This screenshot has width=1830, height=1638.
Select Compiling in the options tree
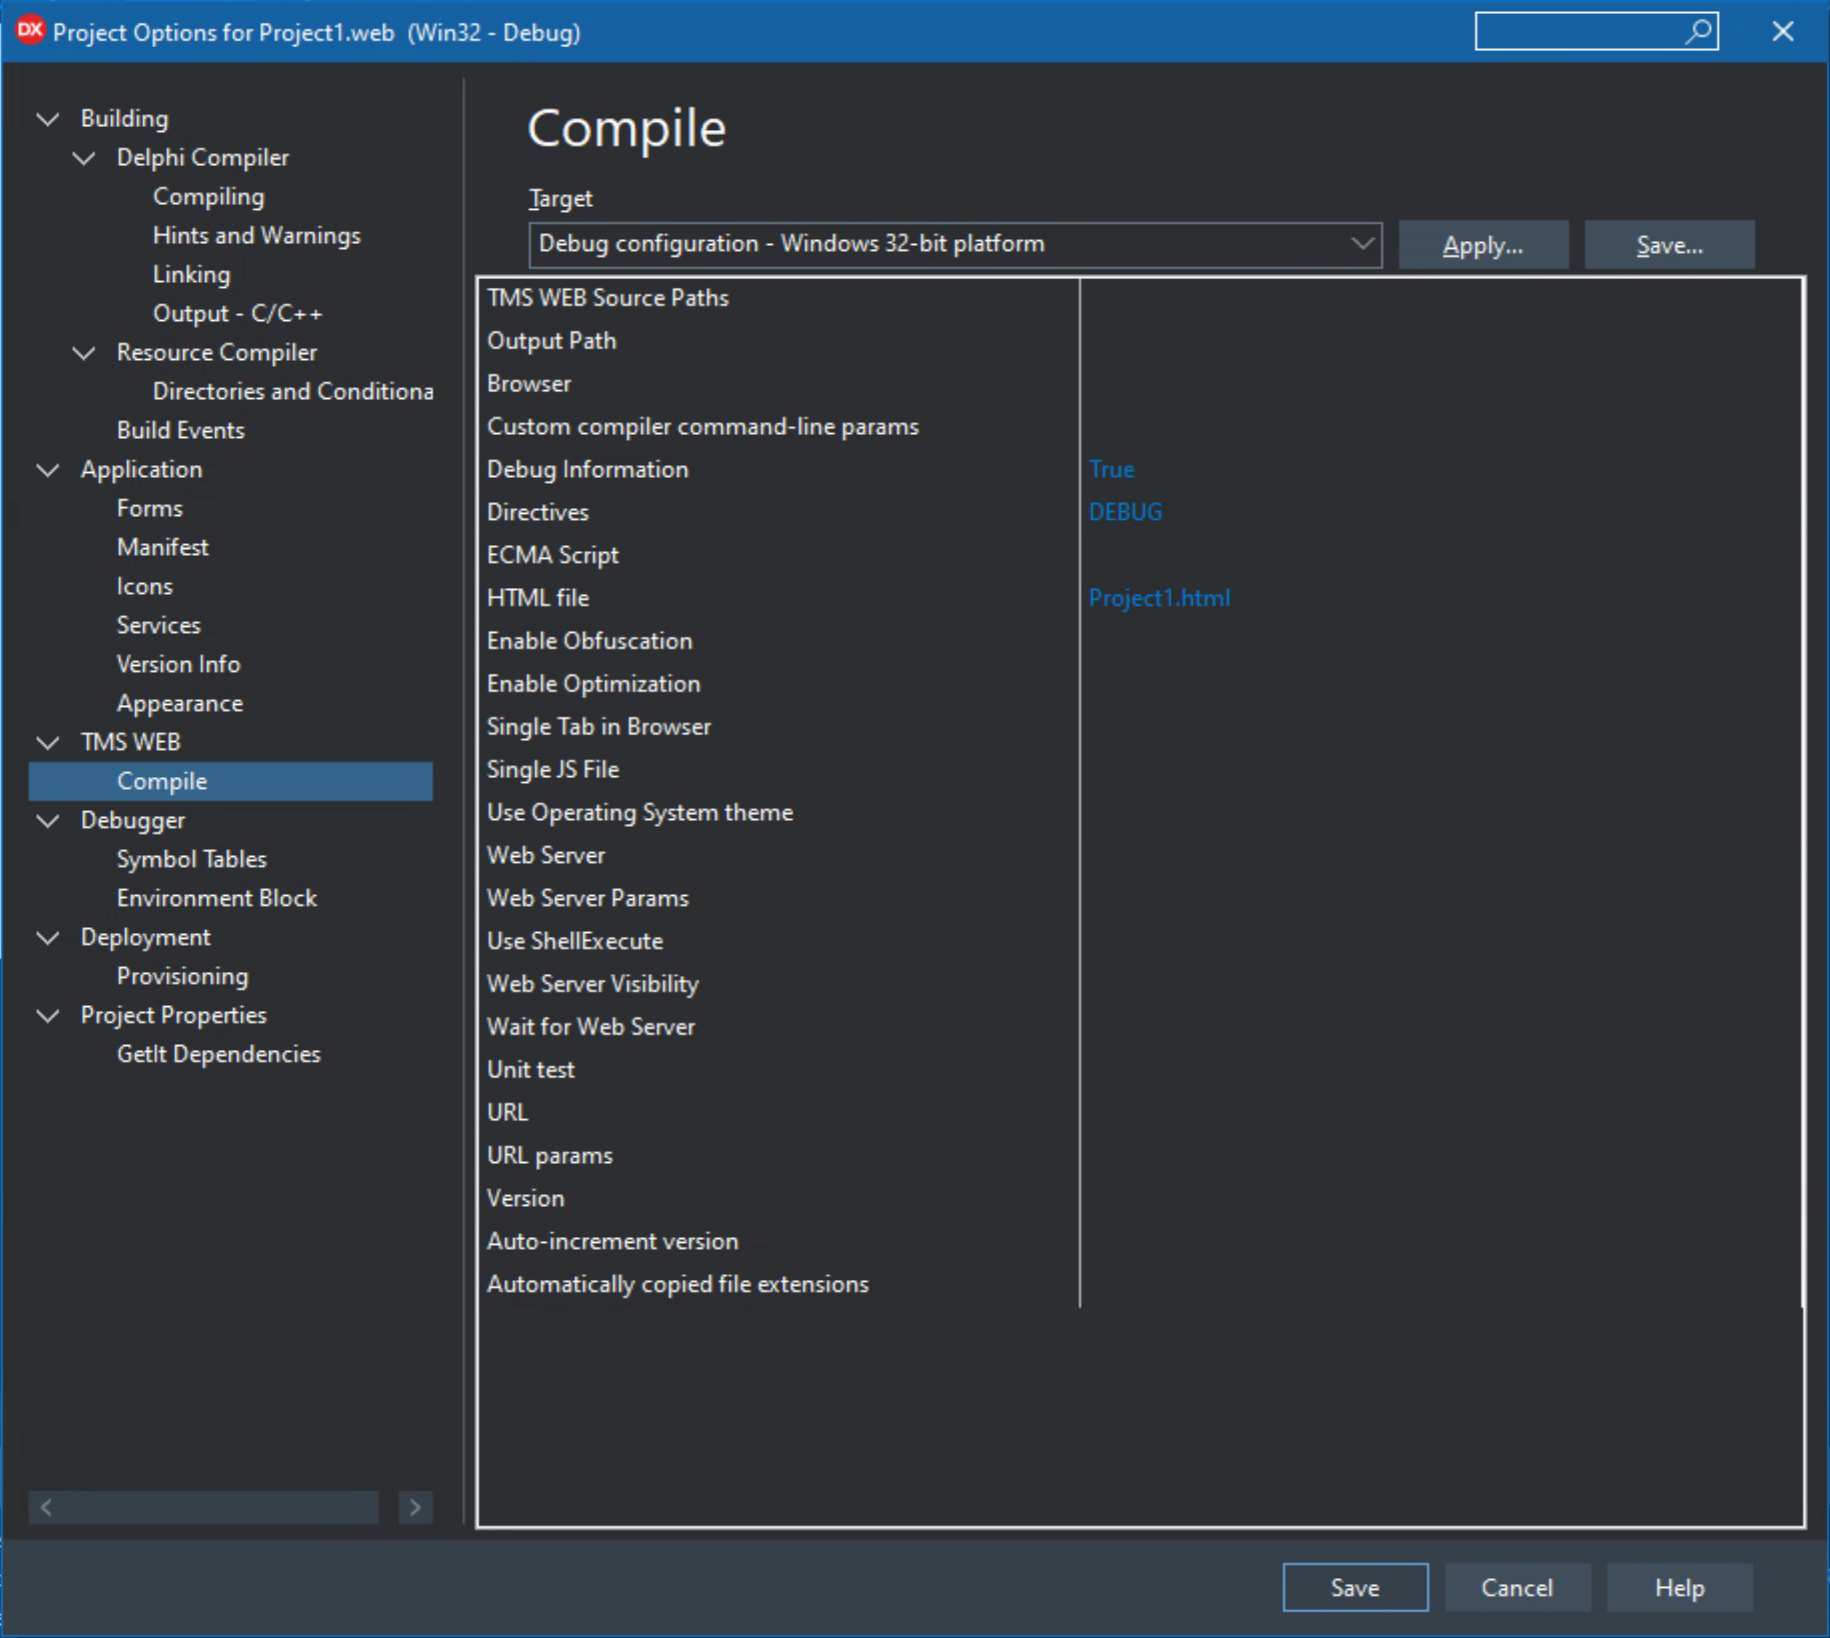208,197
